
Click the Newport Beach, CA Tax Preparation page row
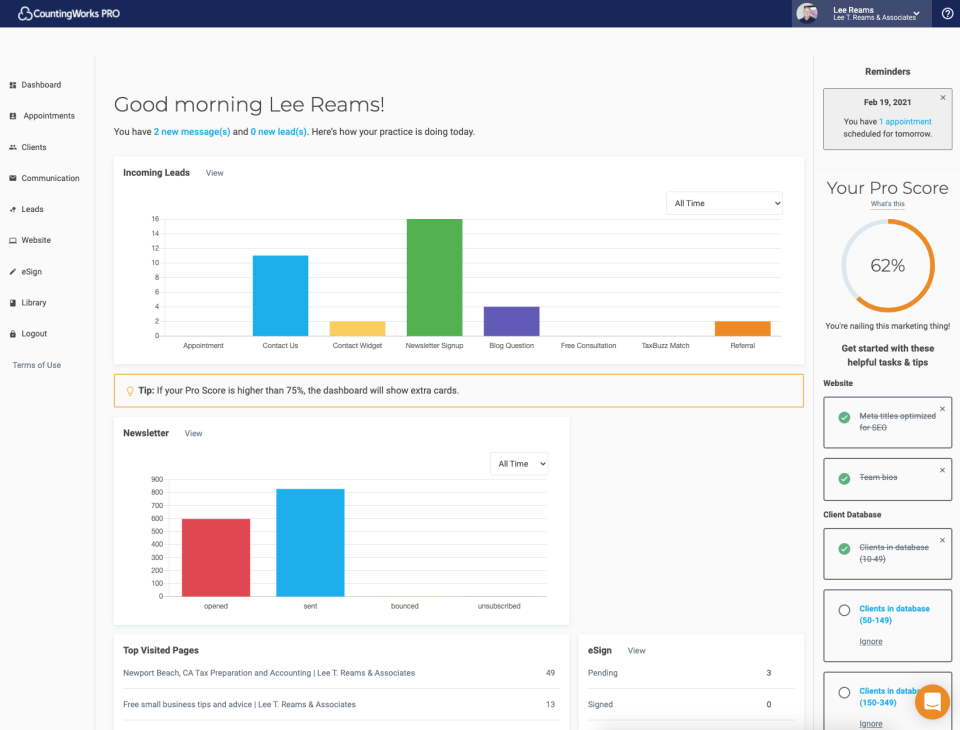point(341,673)
